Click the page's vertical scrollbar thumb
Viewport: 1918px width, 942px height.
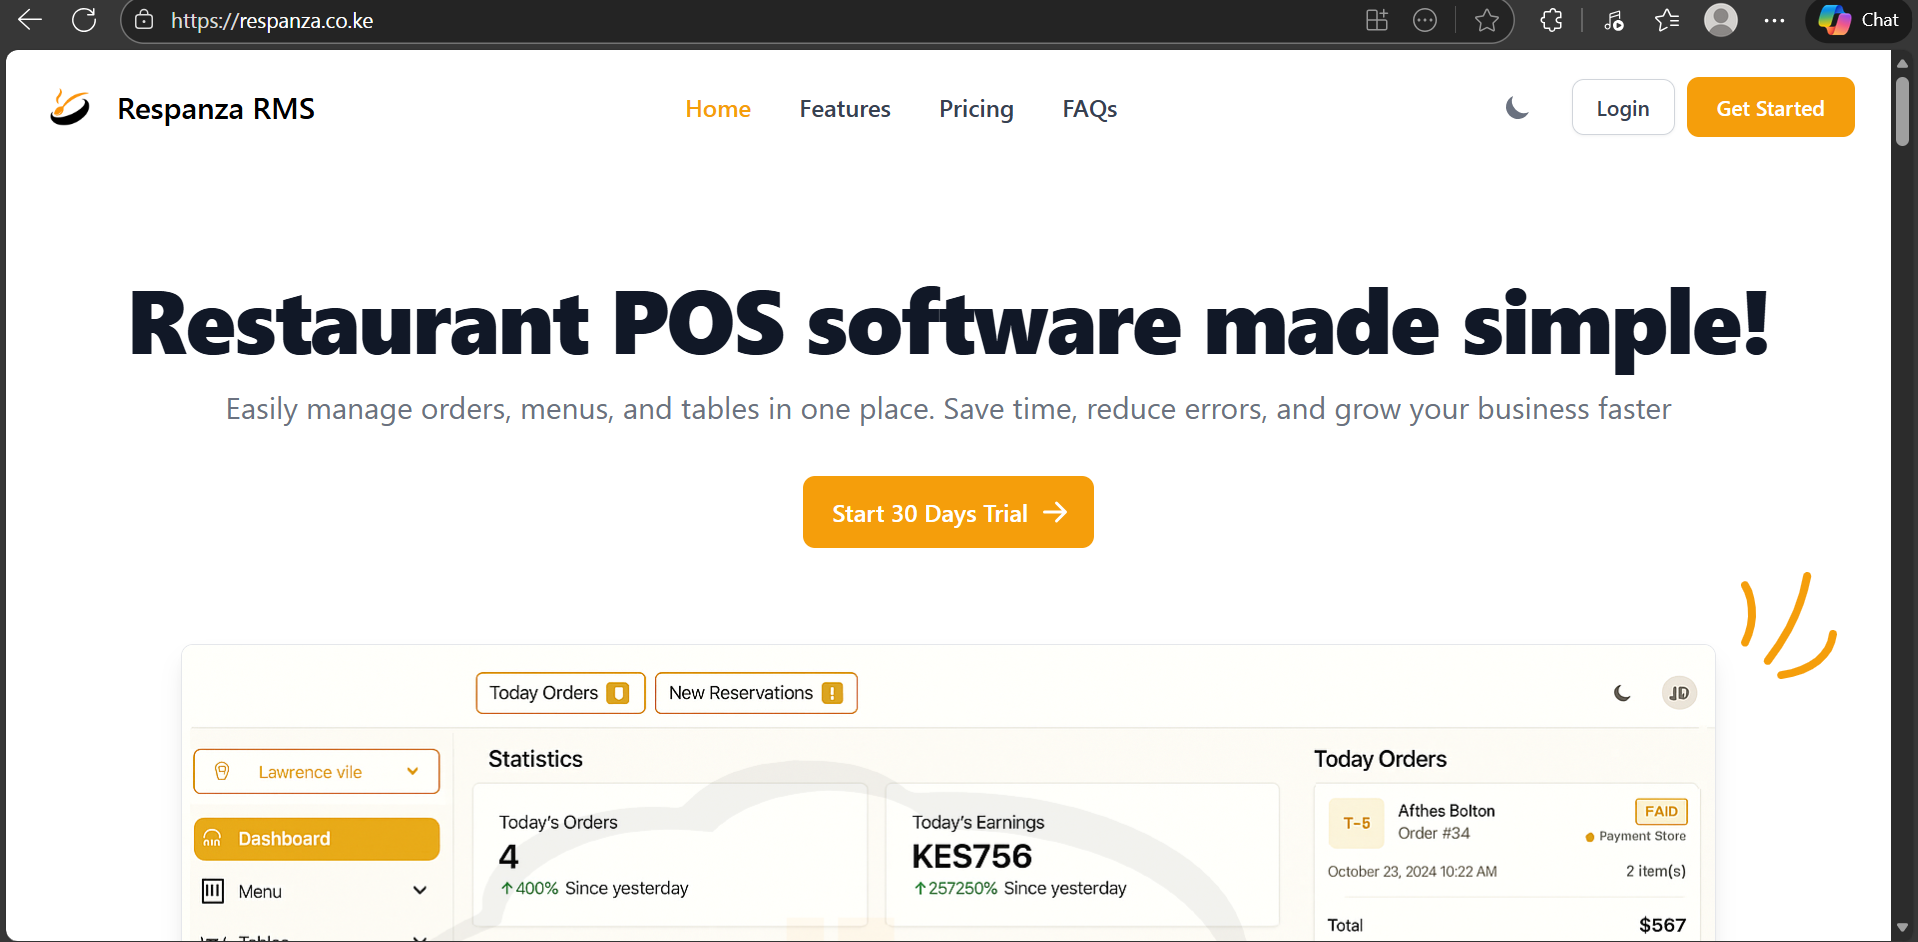(1902, 110)
